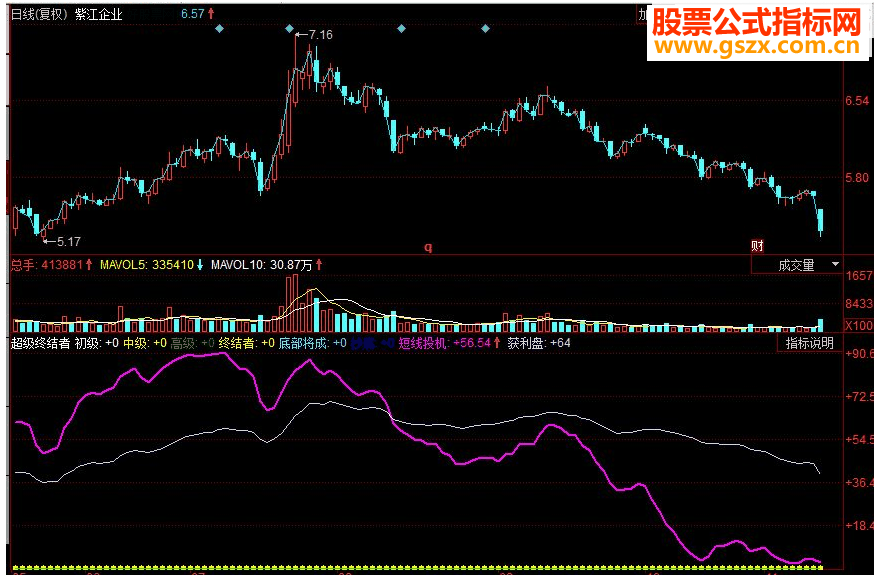
Task: Click the +36.4 indicator axis label
Action: point(859,482)
